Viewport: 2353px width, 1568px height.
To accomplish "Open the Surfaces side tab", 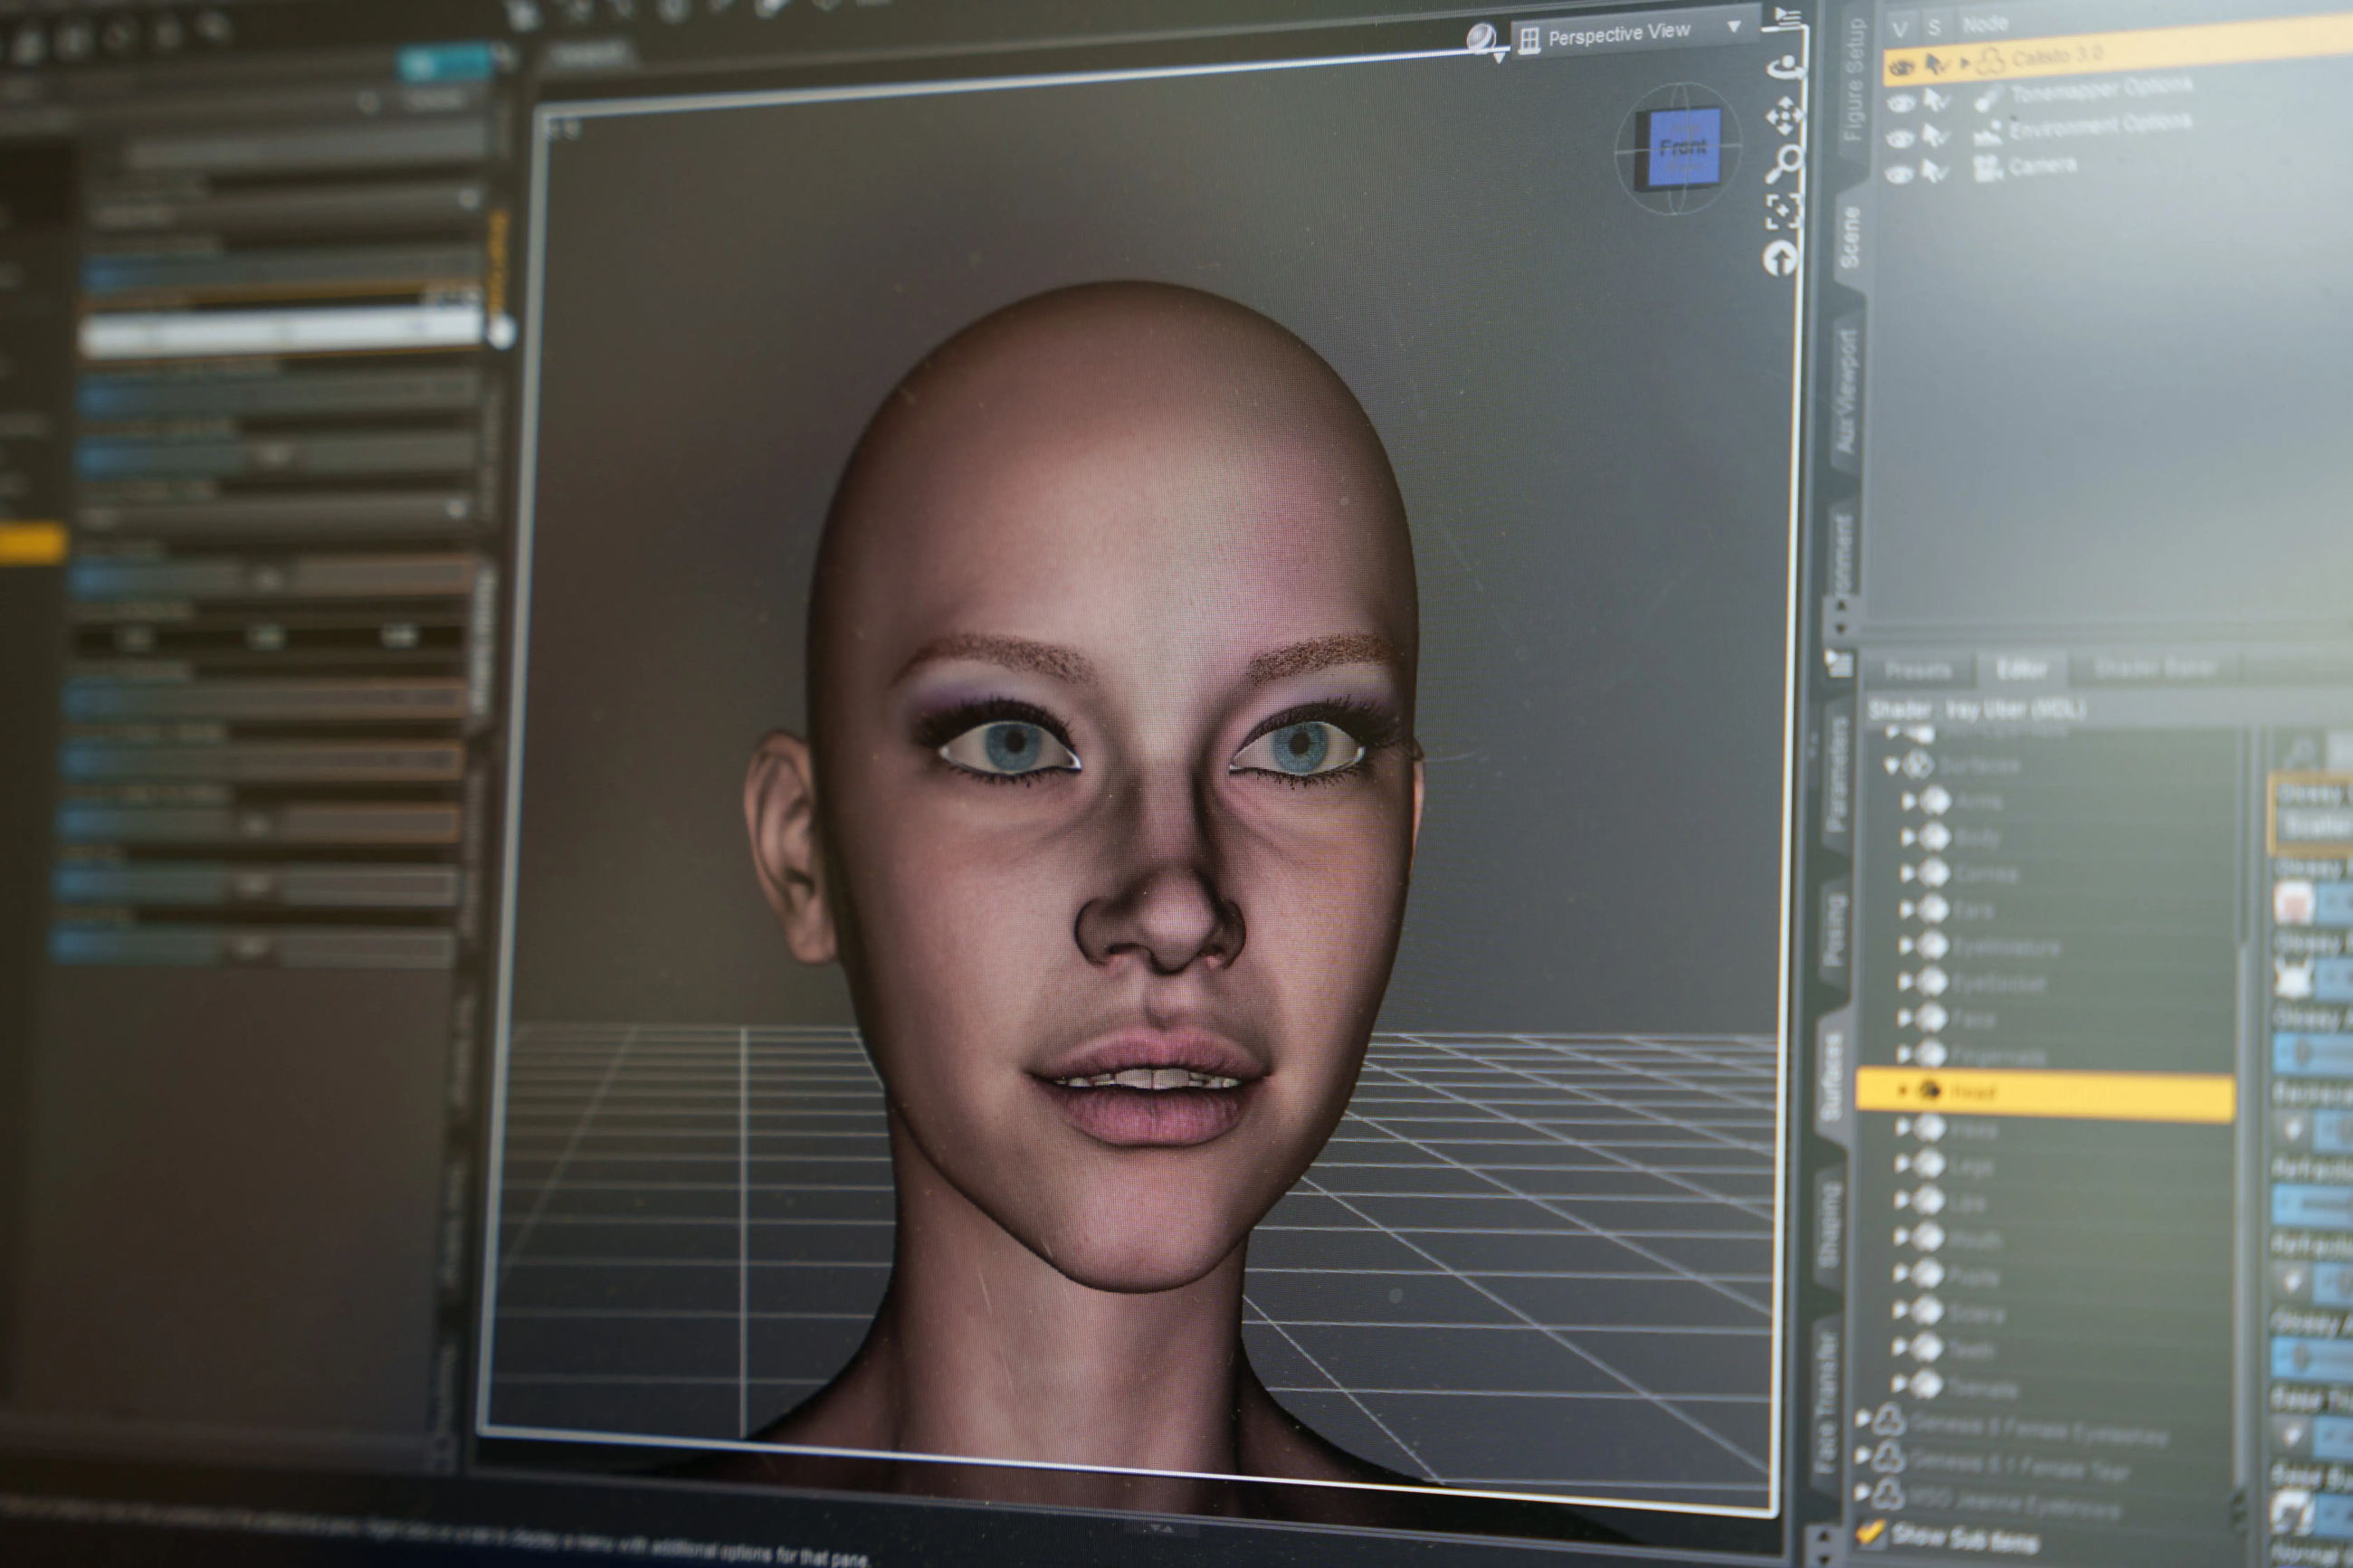I will [1831, 1077].
